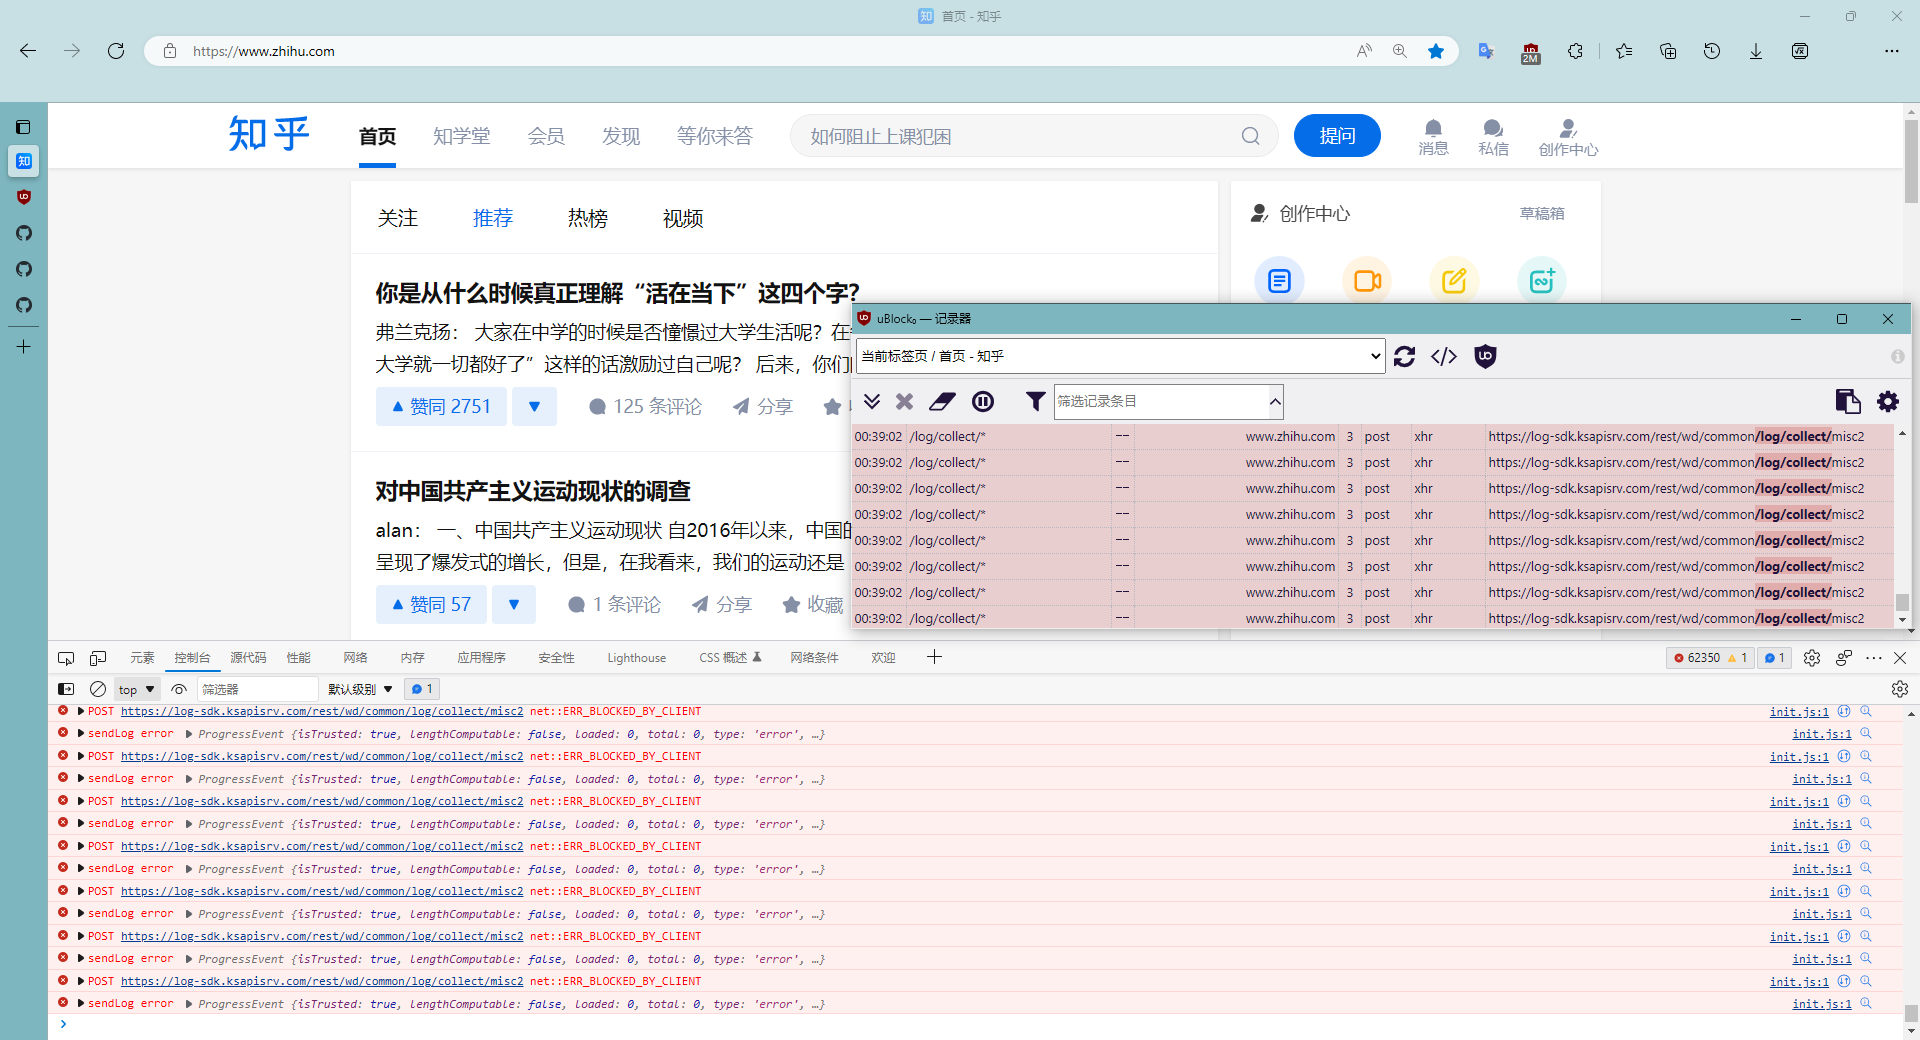The width and height of the screenshot is (1920, 1040).
Task: Clear the console with the circle-slash icon
Action: point(97,689)
